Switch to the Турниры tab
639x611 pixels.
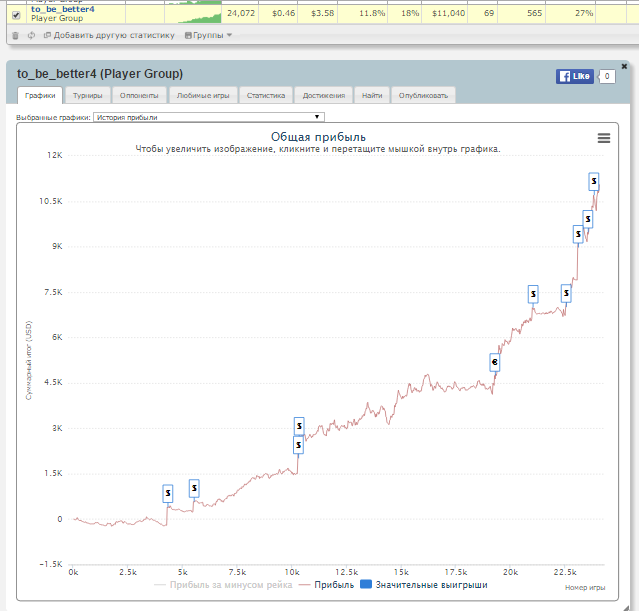88,95
